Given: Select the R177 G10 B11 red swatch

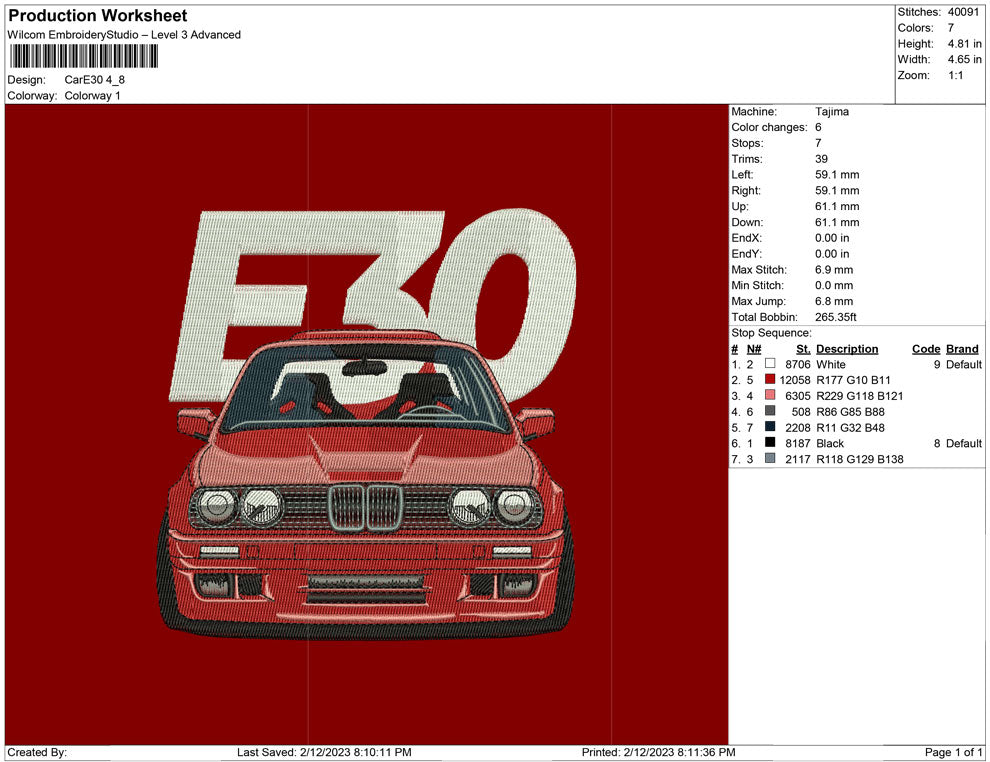Looking at the screenshot, I should [770, 381].
